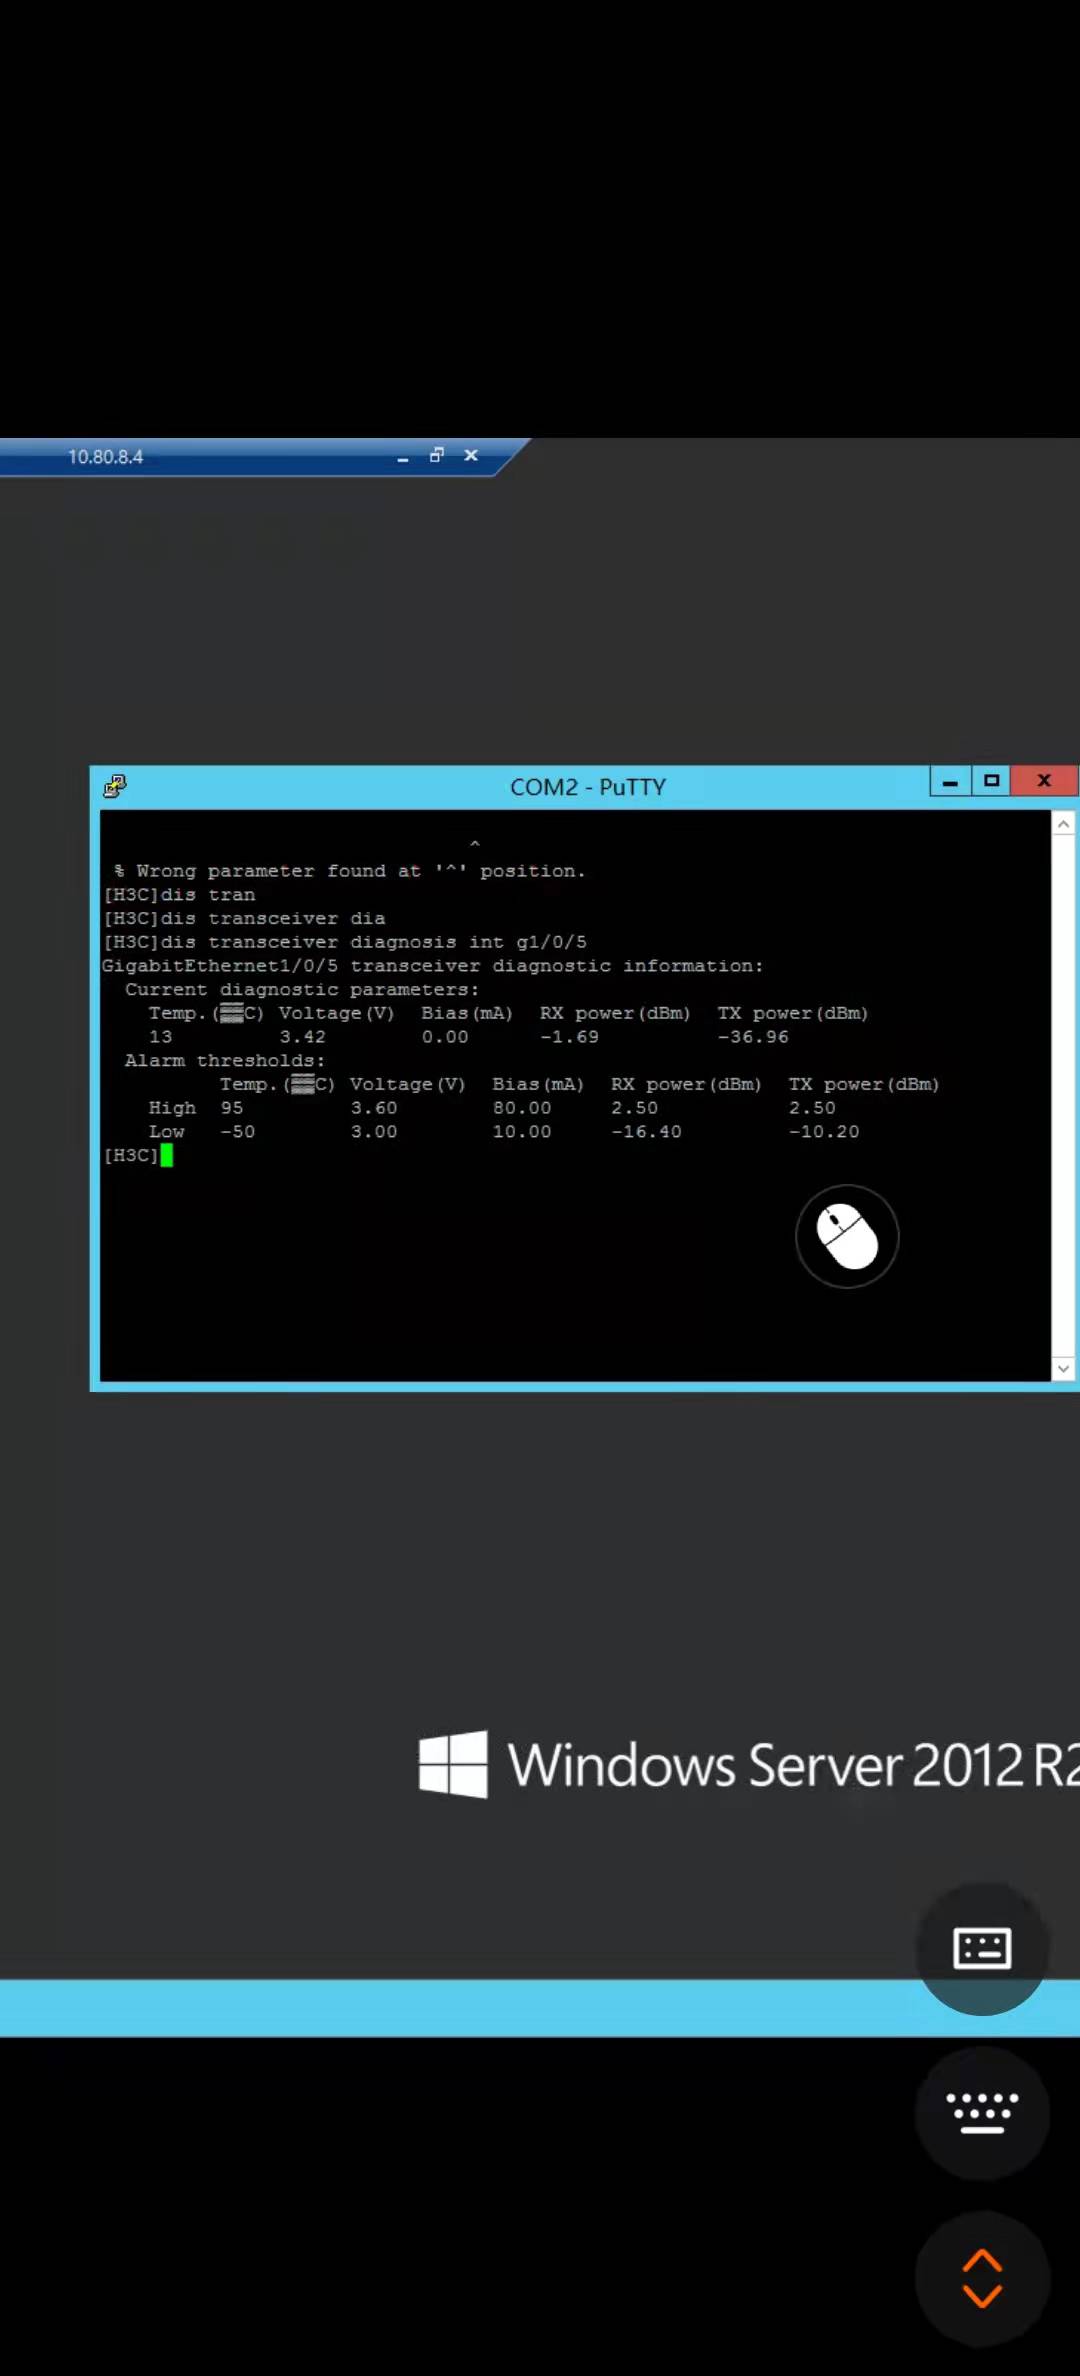Screen dimensions: 1080x2376
Task: Show the on-screen keyboard with dotted icon
Action: 982,2112
